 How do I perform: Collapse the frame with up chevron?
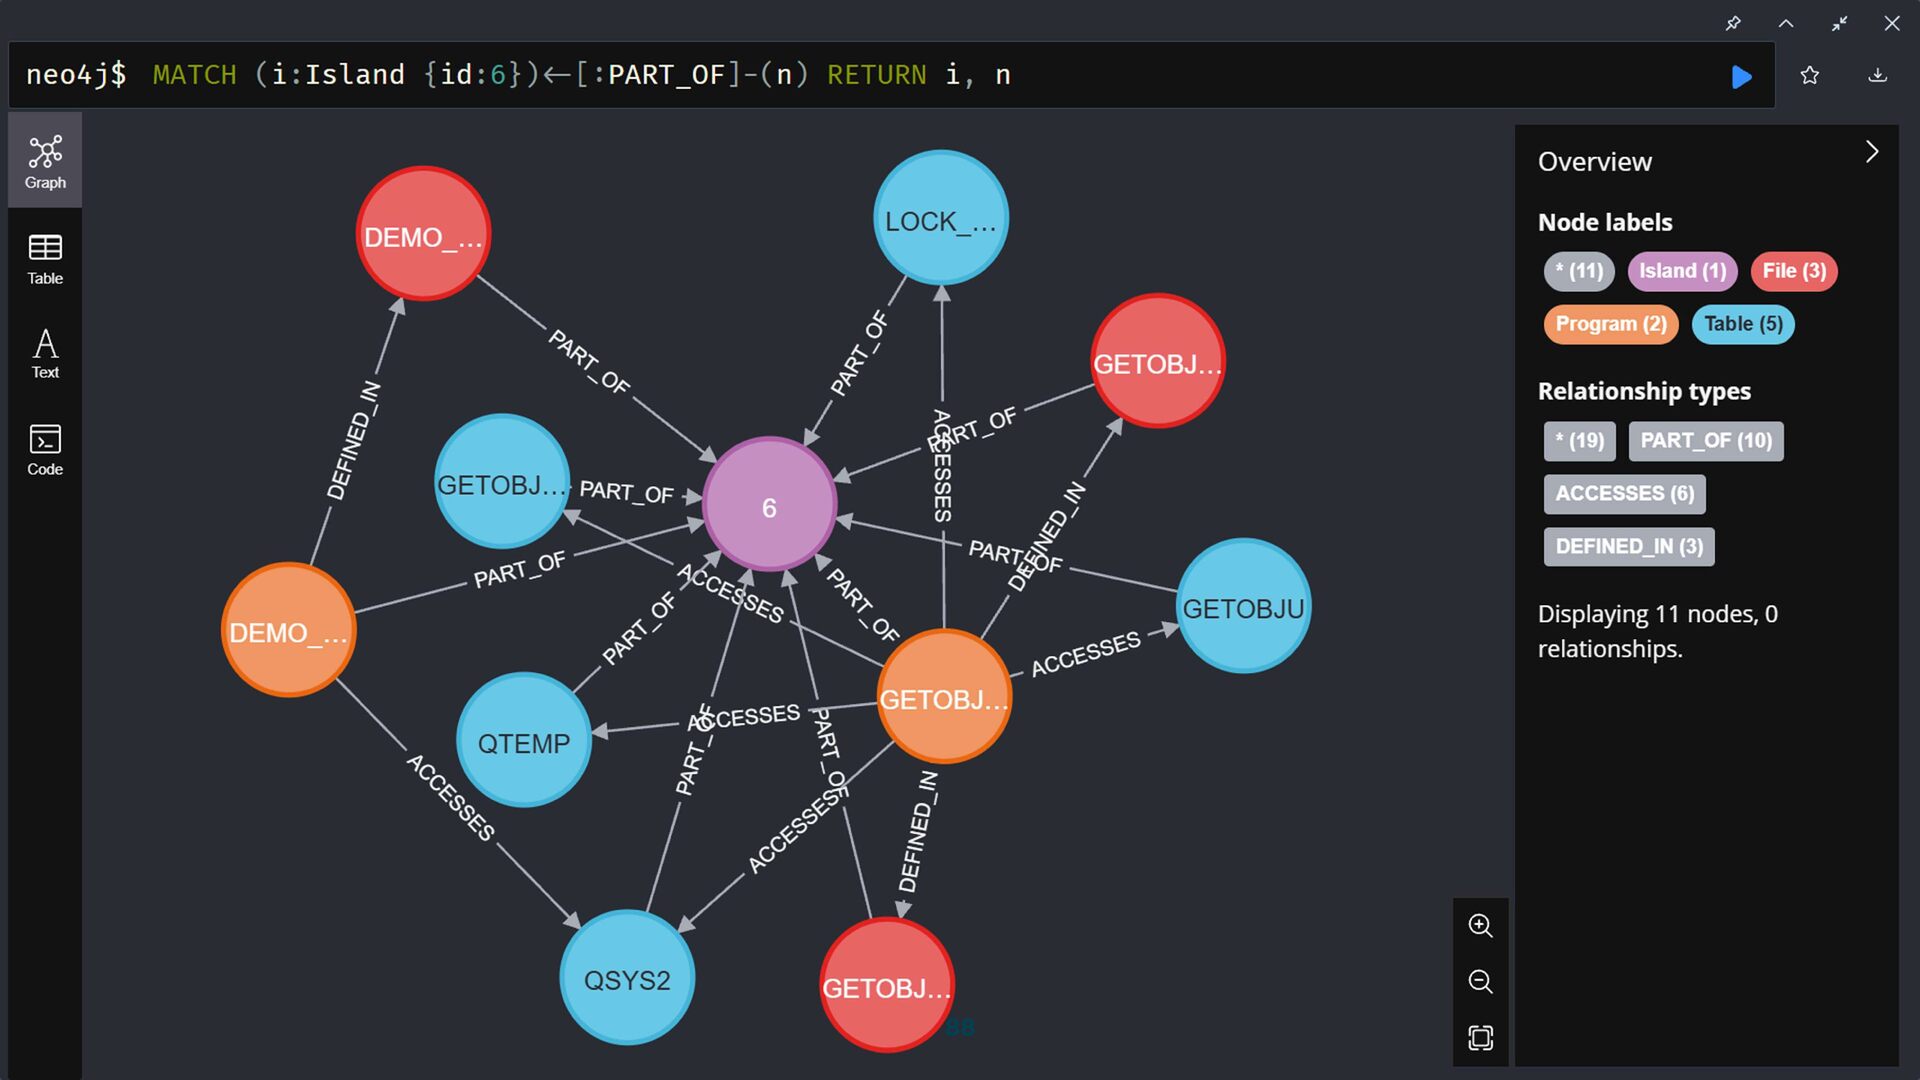tap(1786, 23)
